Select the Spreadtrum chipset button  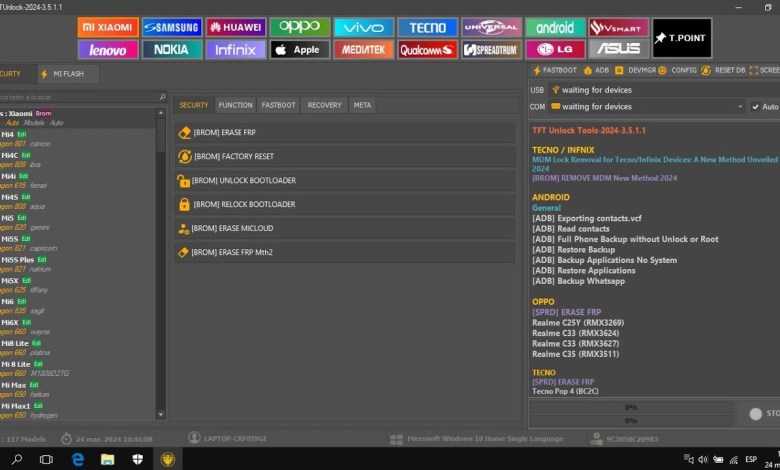click(x=491, y=50)
